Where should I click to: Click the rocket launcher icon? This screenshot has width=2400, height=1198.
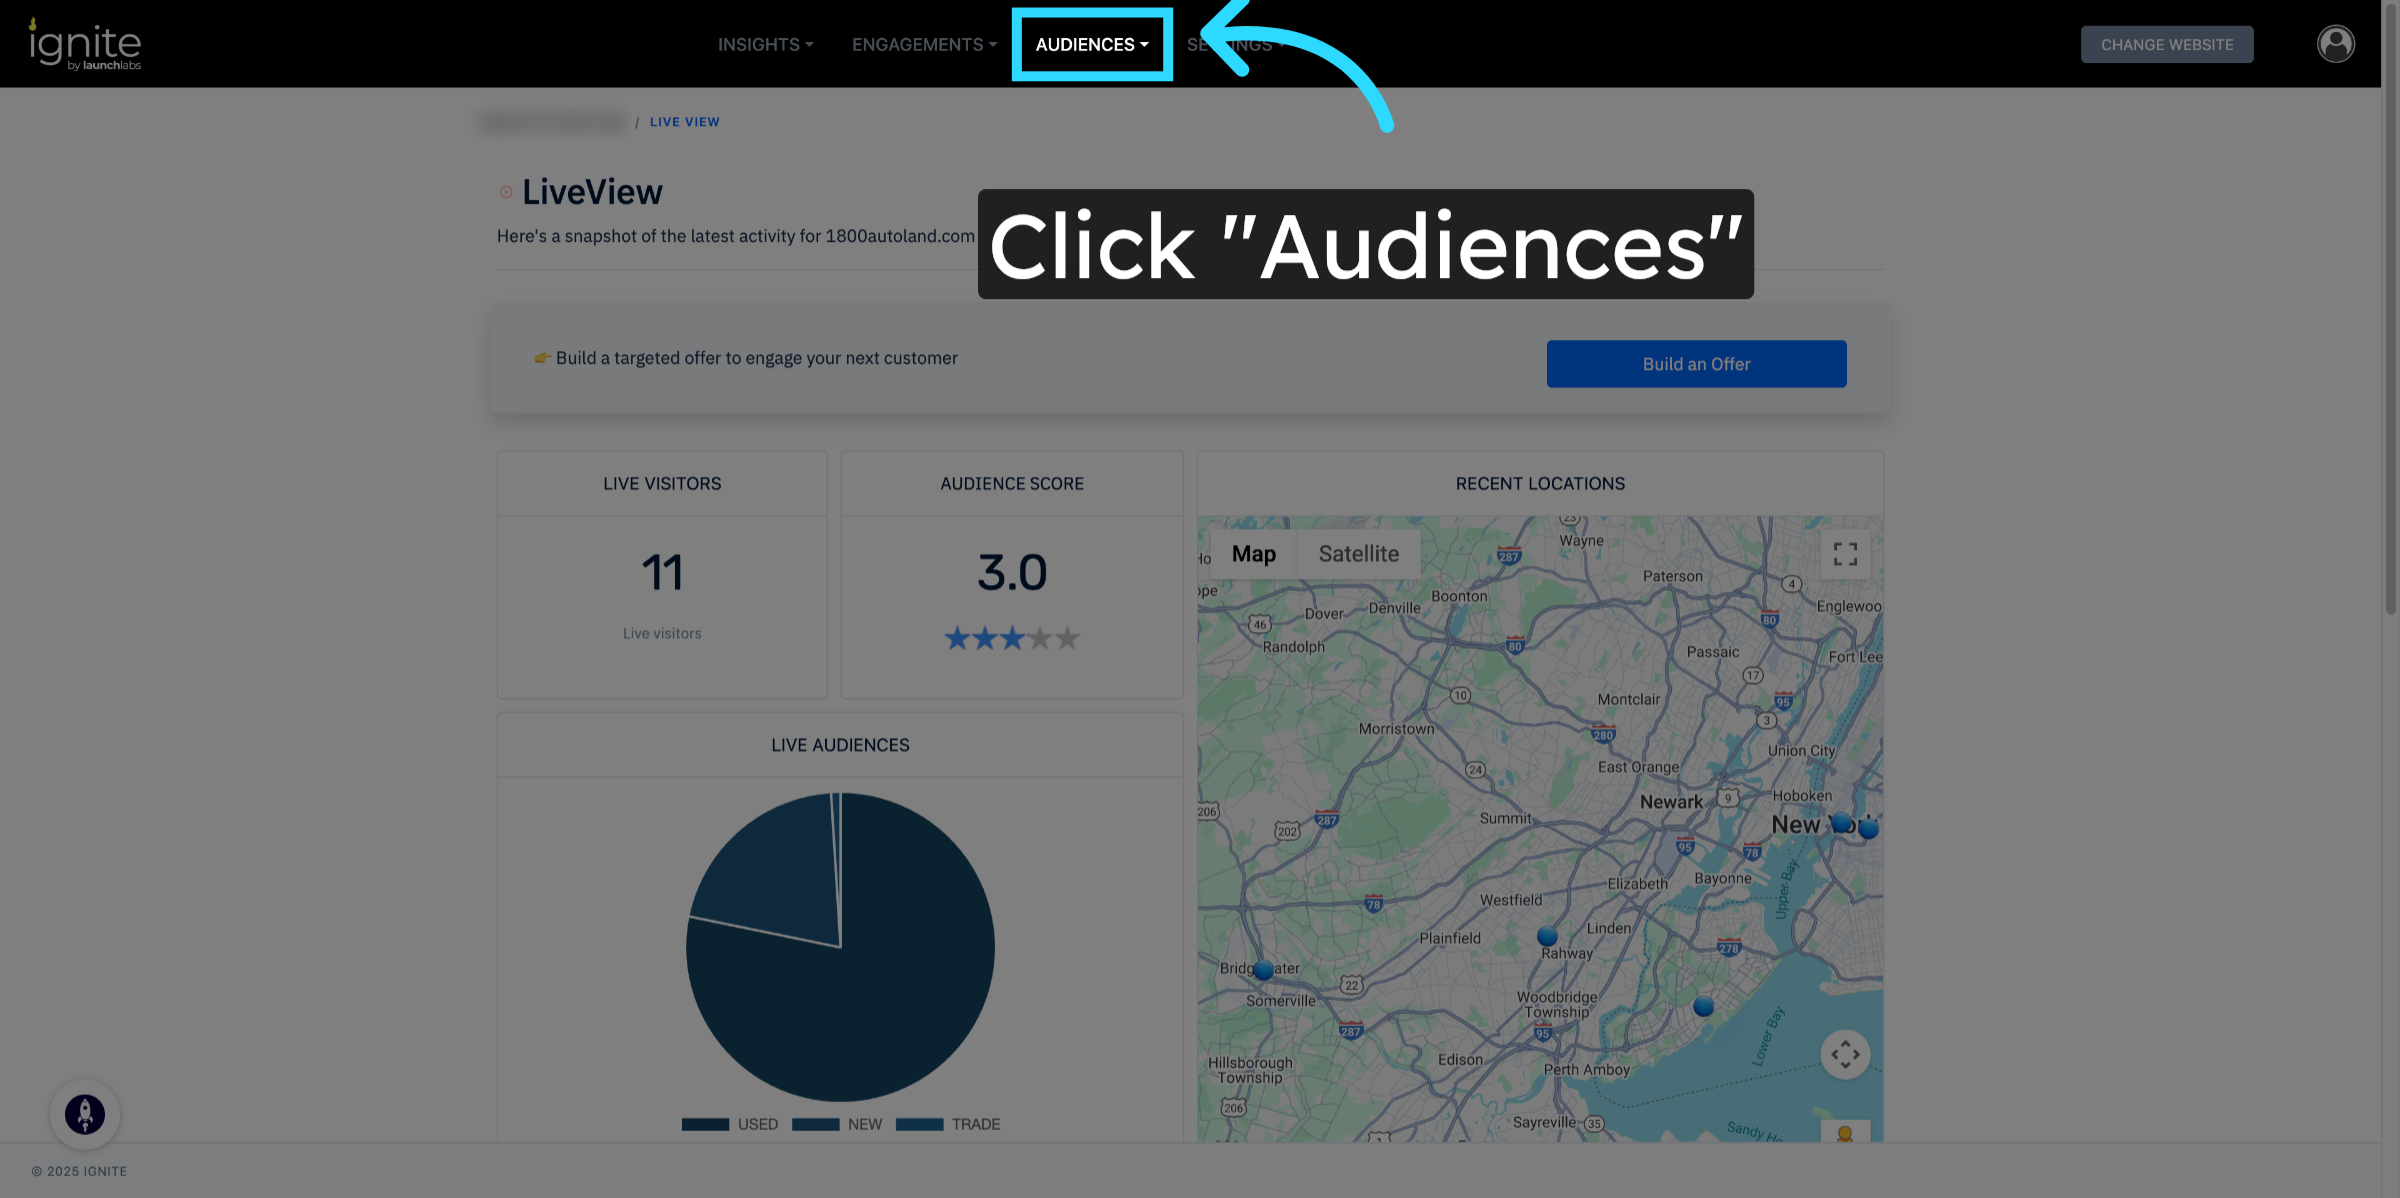(85, 1113)
